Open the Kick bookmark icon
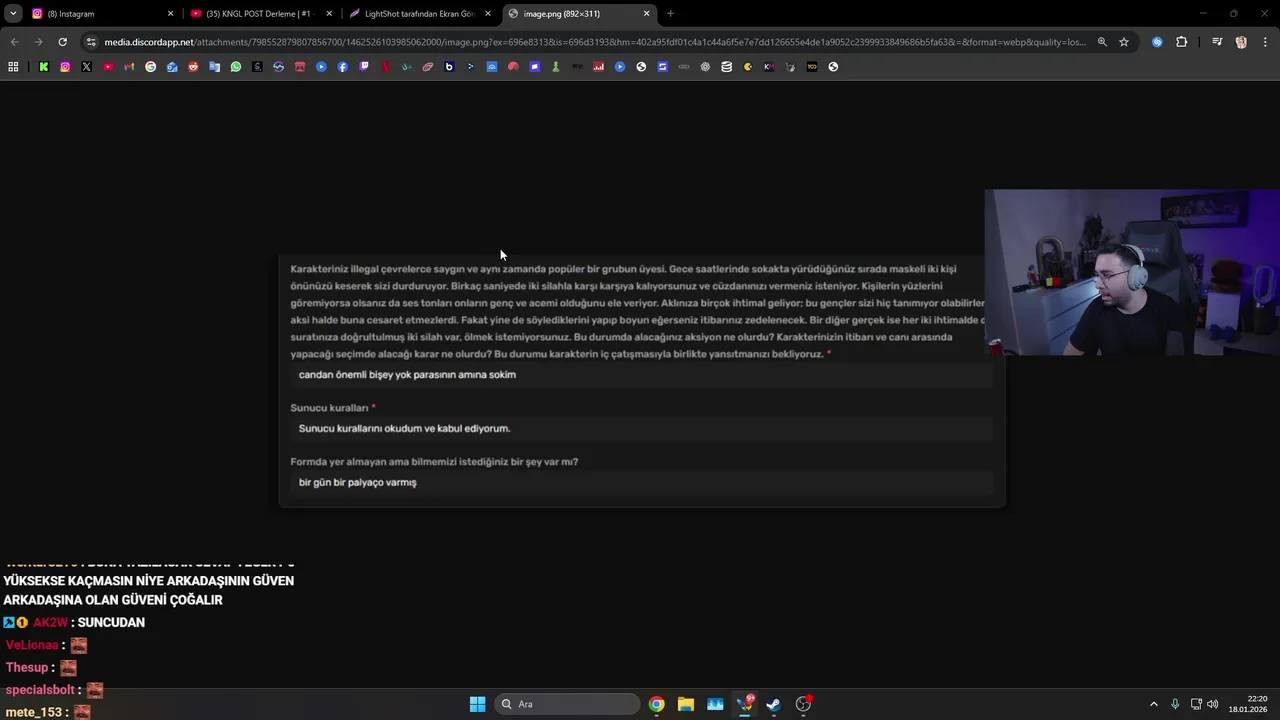Image resolution: width=1280 pixels, height=720 pixels. [x=44, y=67]
